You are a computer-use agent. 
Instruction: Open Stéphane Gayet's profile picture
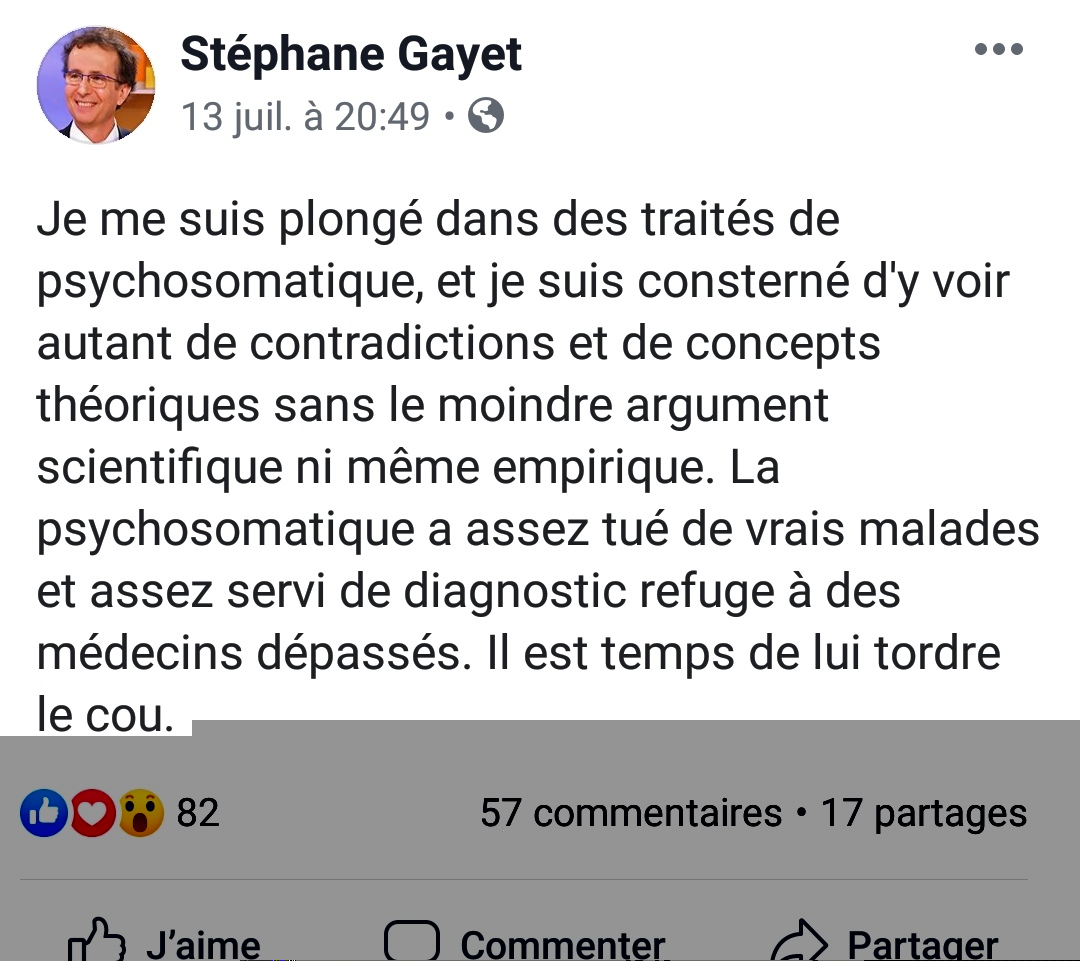tap(96, 85)
